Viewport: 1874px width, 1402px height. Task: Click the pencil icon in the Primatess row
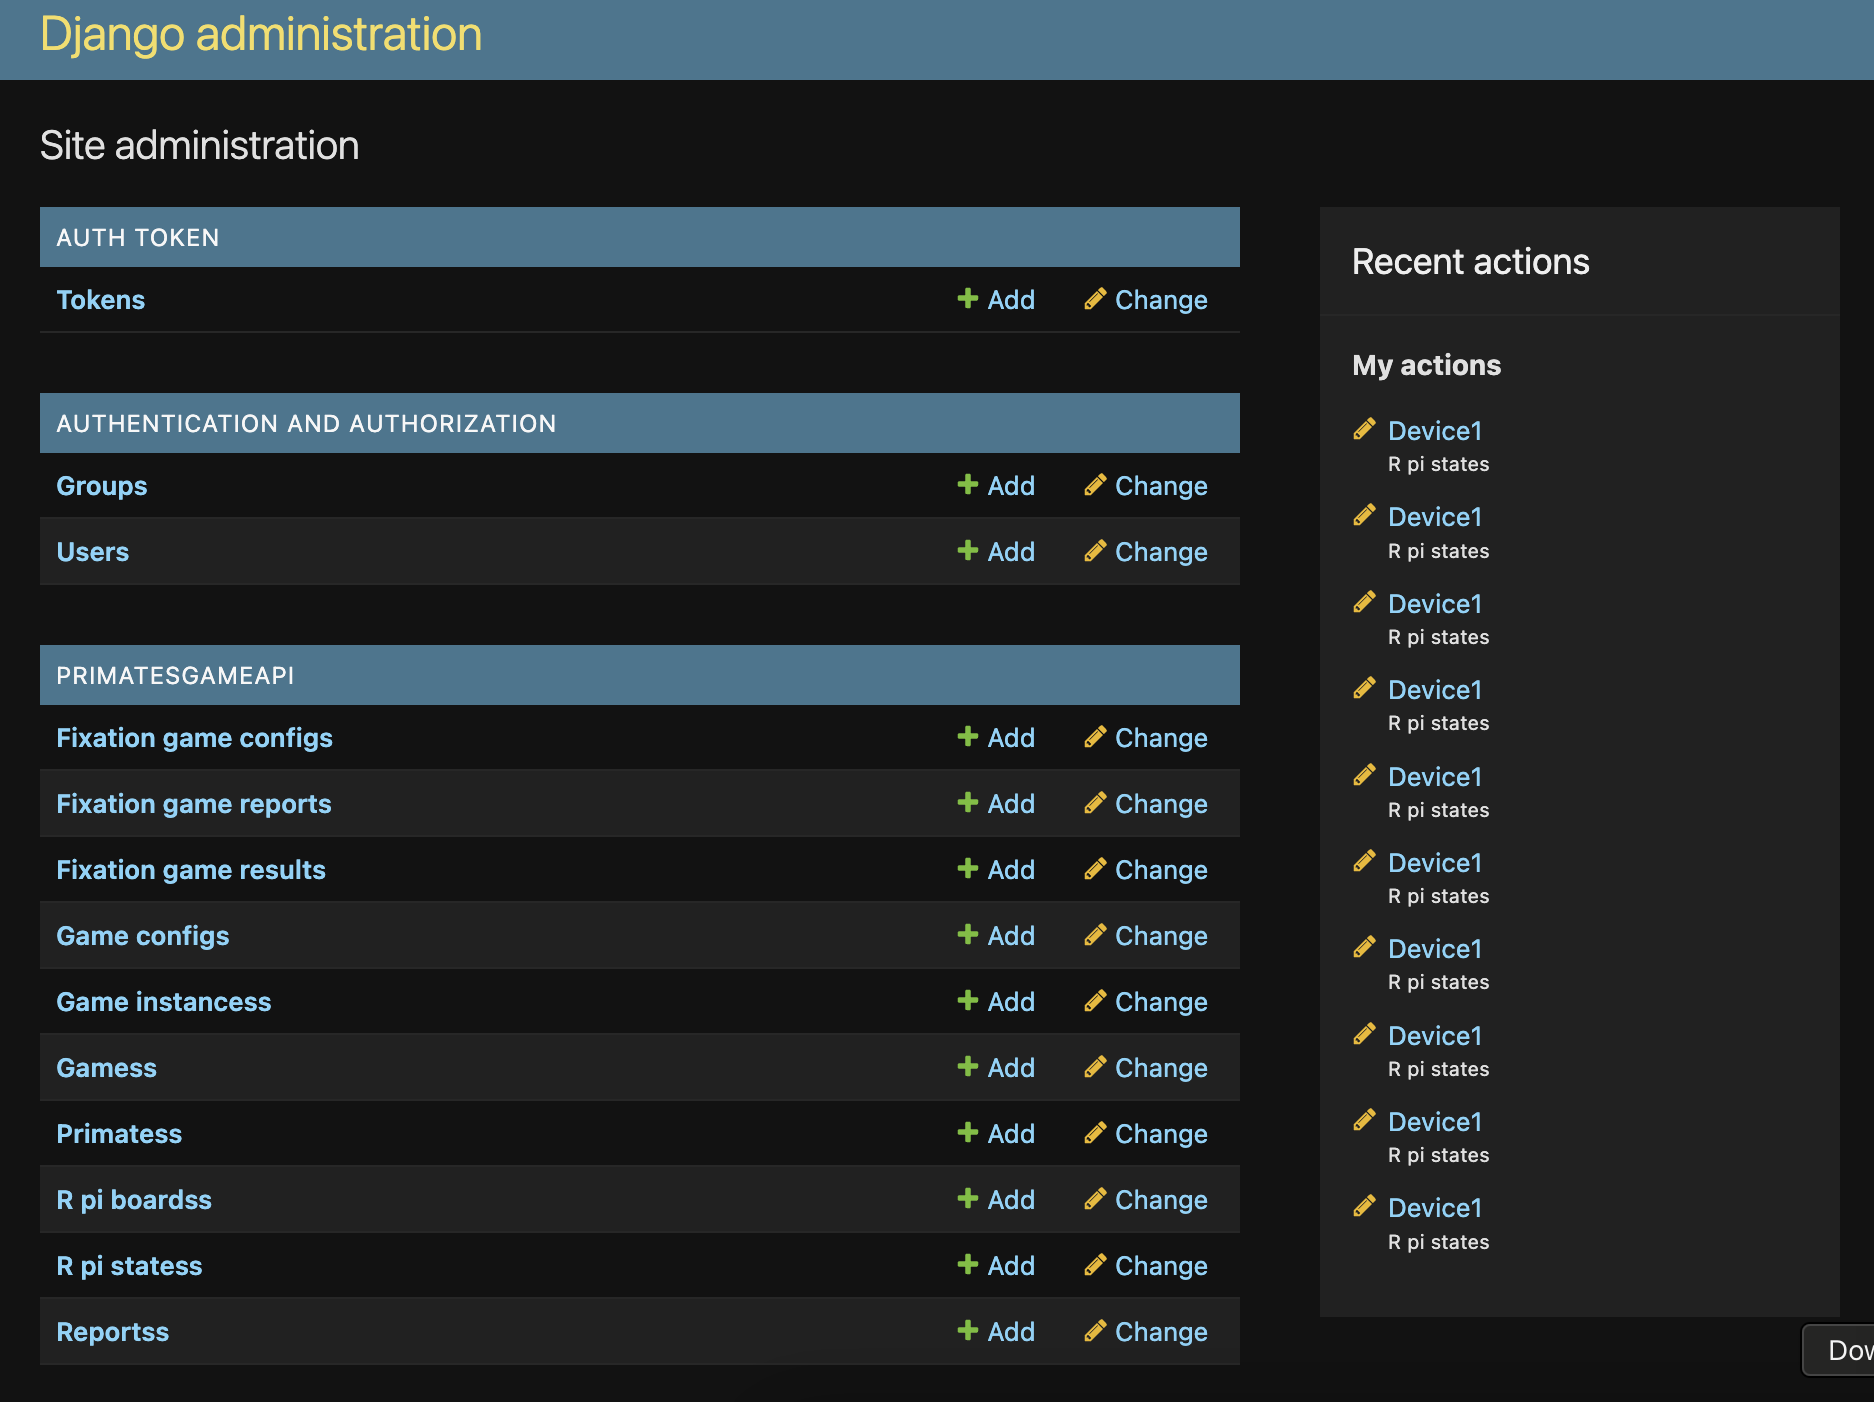1095,1132
